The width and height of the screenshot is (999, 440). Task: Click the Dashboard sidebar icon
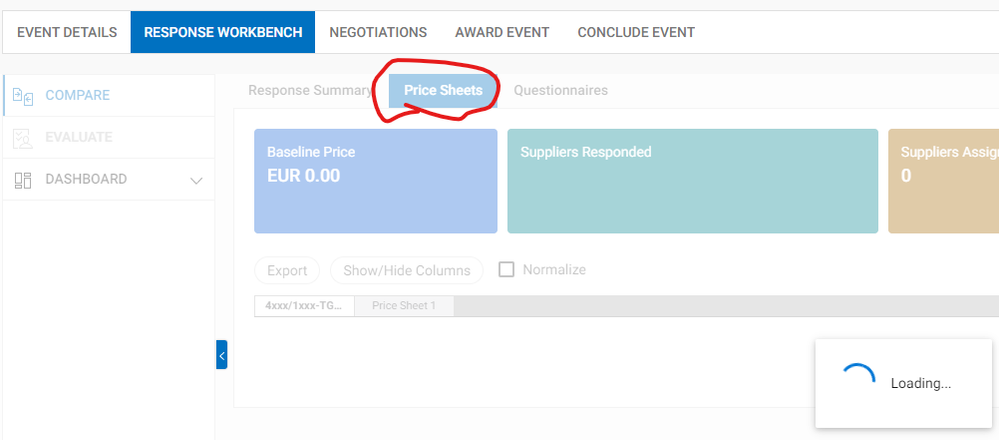click(24, 180)
